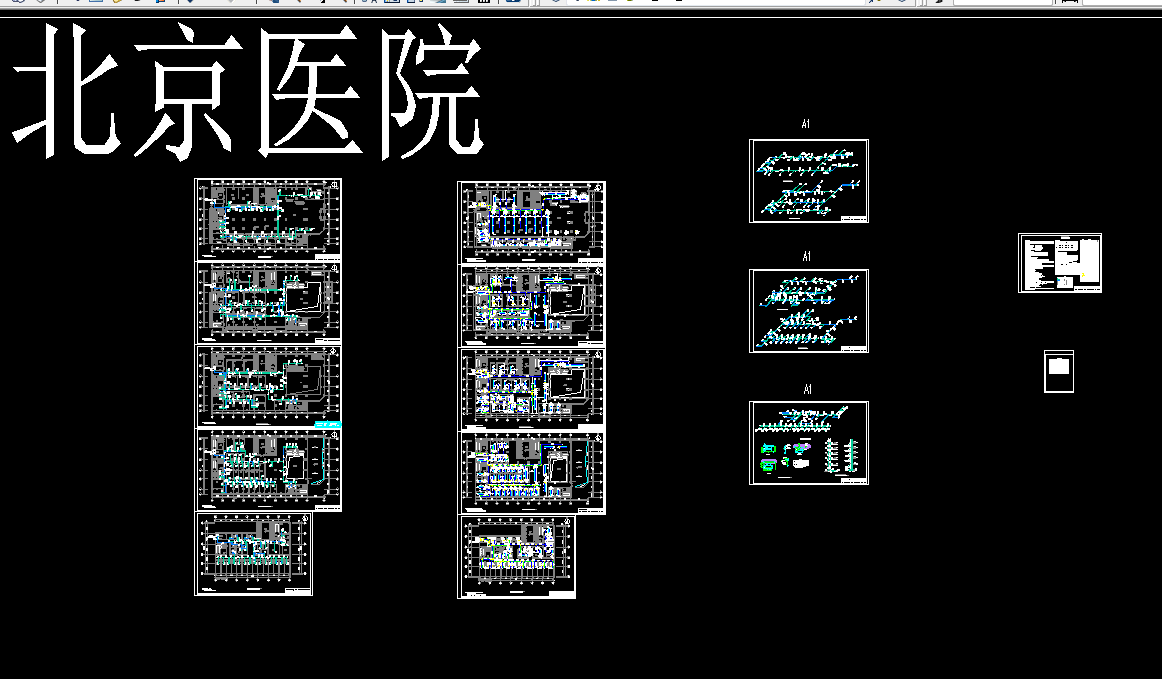Select the narrower bottom plan in left column

(x=253, y=554)
